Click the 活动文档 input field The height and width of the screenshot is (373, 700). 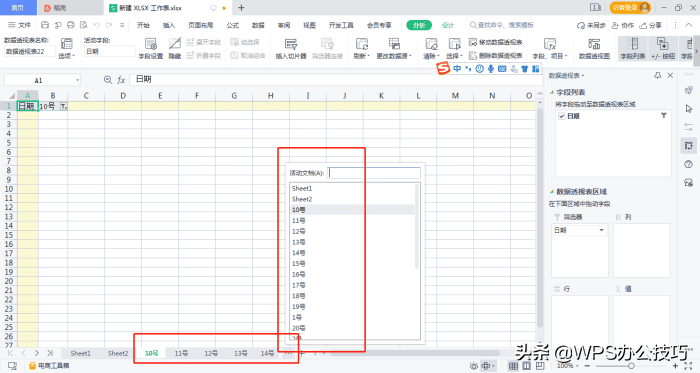click(374, 173)
